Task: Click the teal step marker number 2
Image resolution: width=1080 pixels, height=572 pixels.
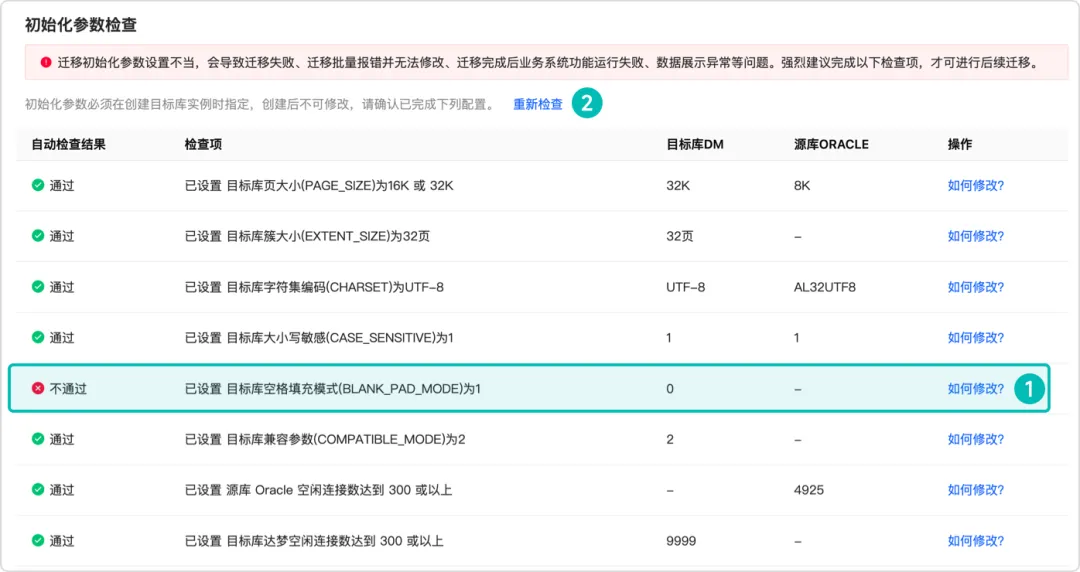Action: point(587,103)
